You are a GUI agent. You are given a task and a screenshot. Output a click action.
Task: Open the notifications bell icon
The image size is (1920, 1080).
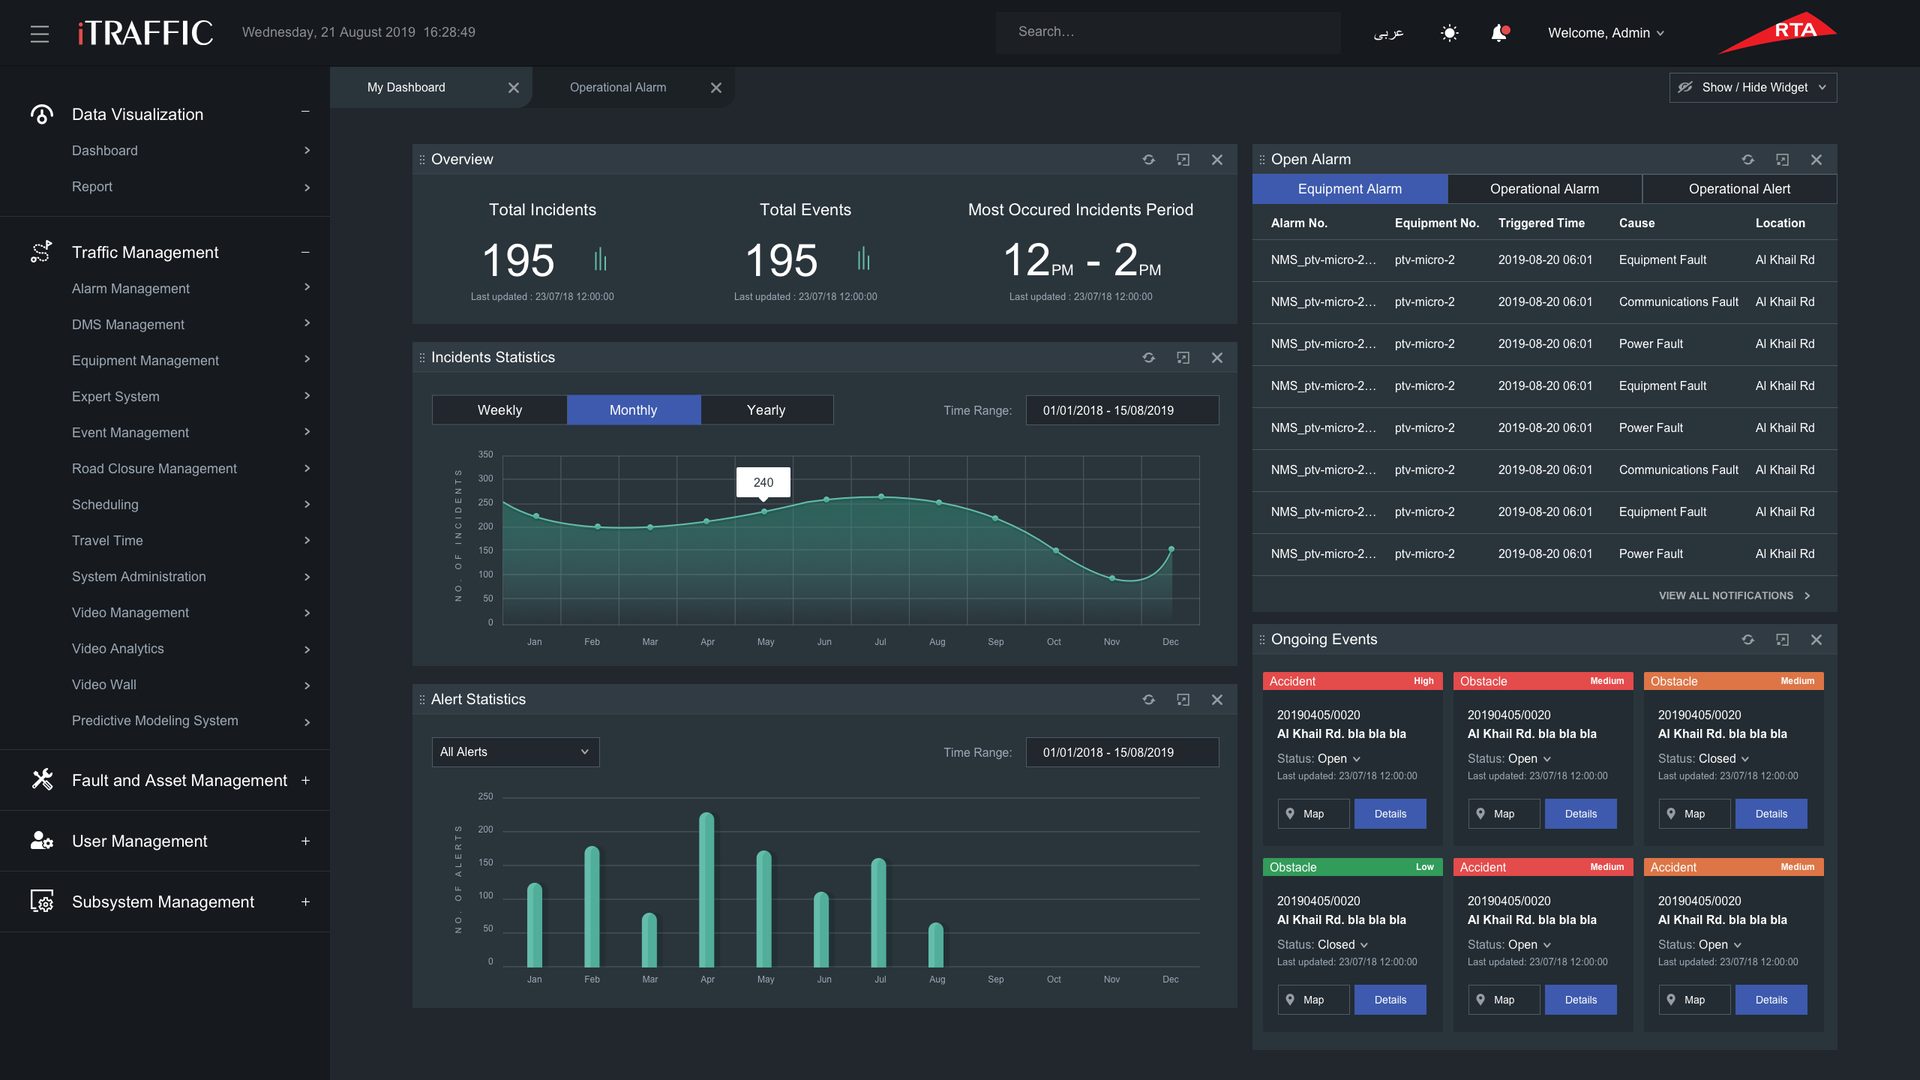(1499, 33)
